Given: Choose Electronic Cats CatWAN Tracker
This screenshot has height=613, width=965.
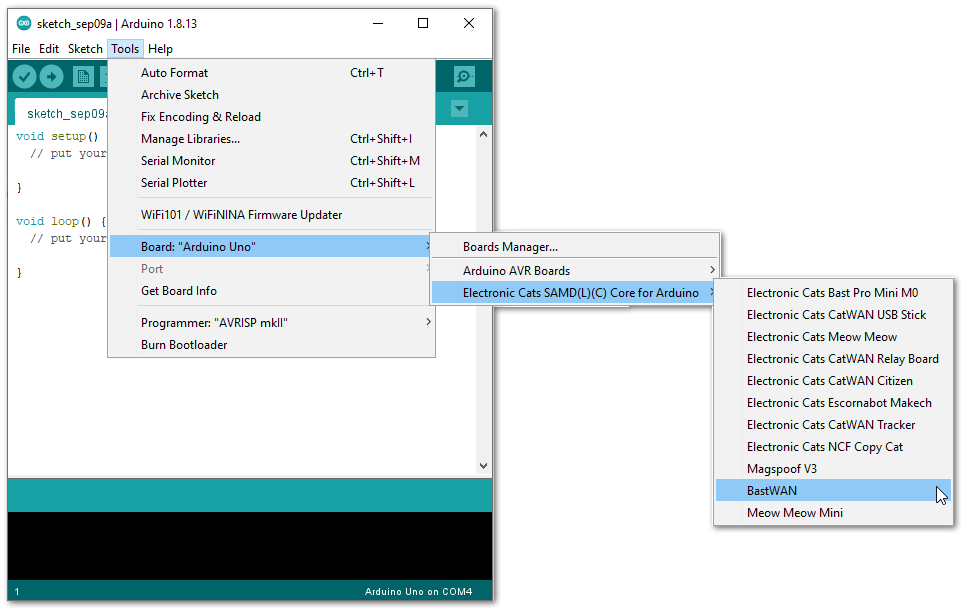Looking at the screenshot, I should pos(833,425).
